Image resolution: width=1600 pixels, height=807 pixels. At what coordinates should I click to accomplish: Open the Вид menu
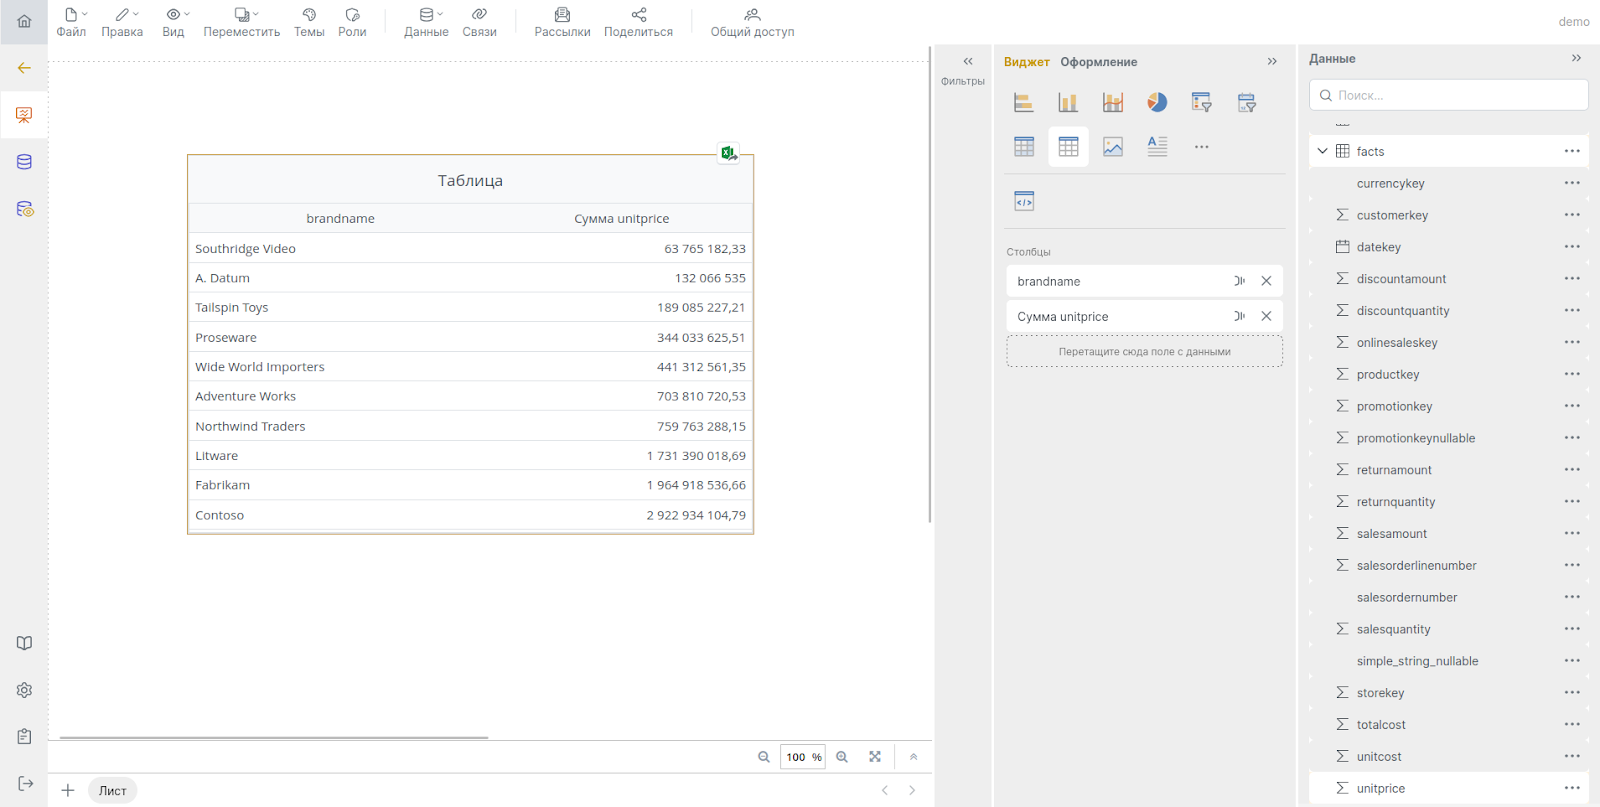point(174,22)
